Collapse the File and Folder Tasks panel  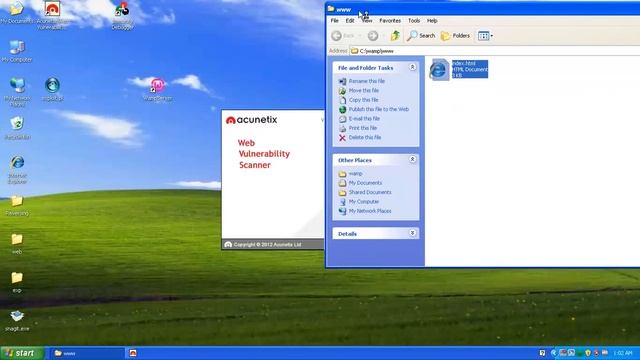click(412, 67)
